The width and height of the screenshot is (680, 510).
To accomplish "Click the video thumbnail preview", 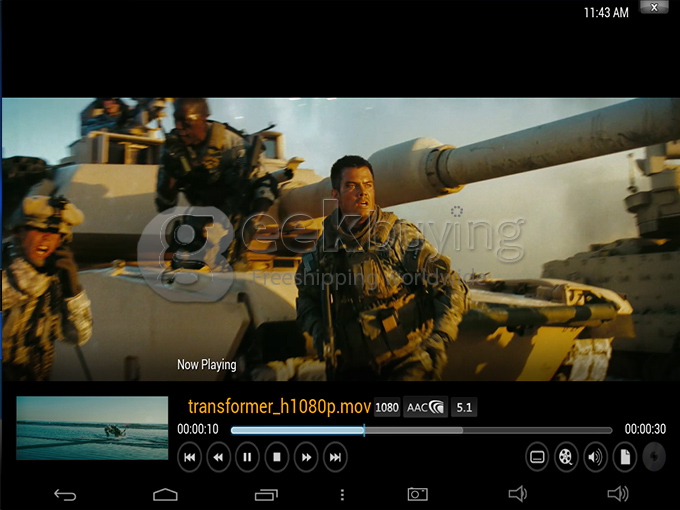I will coord(92,428).
